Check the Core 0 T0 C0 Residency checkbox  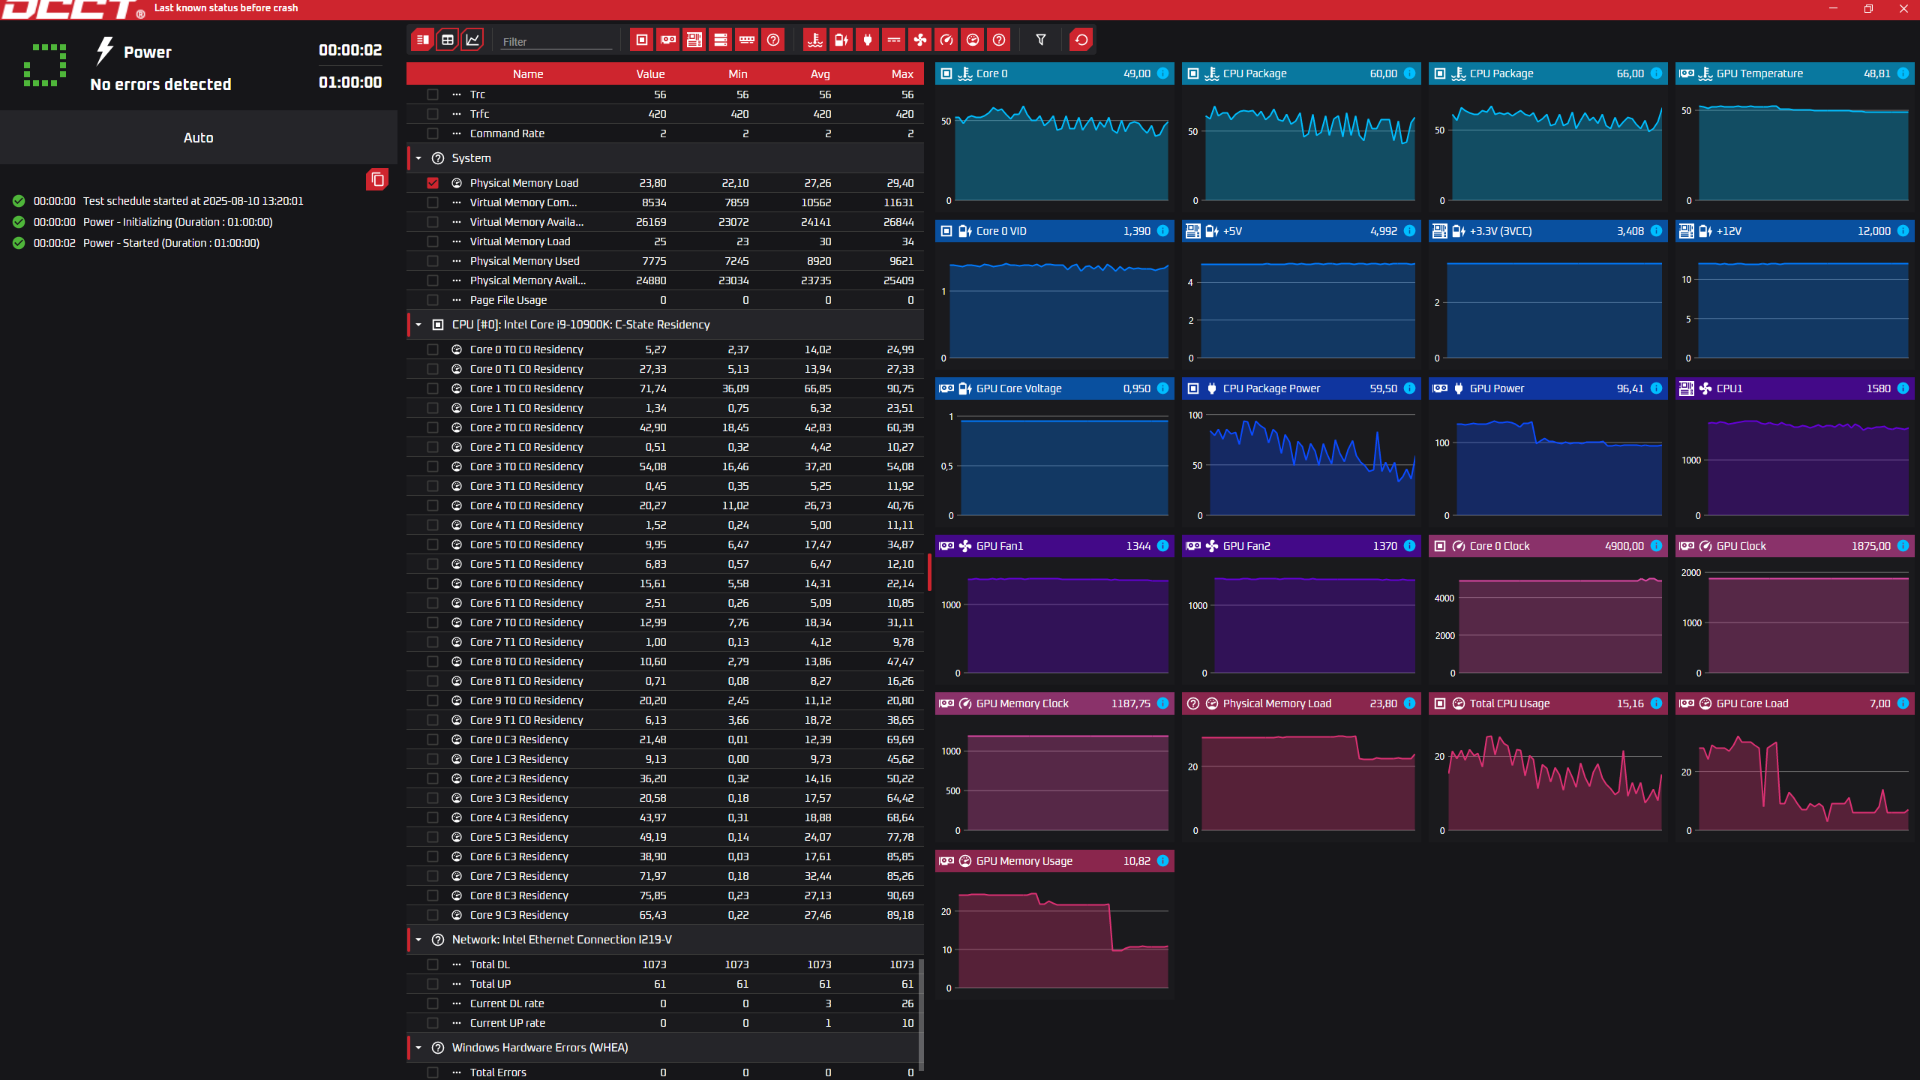[433, 350]
